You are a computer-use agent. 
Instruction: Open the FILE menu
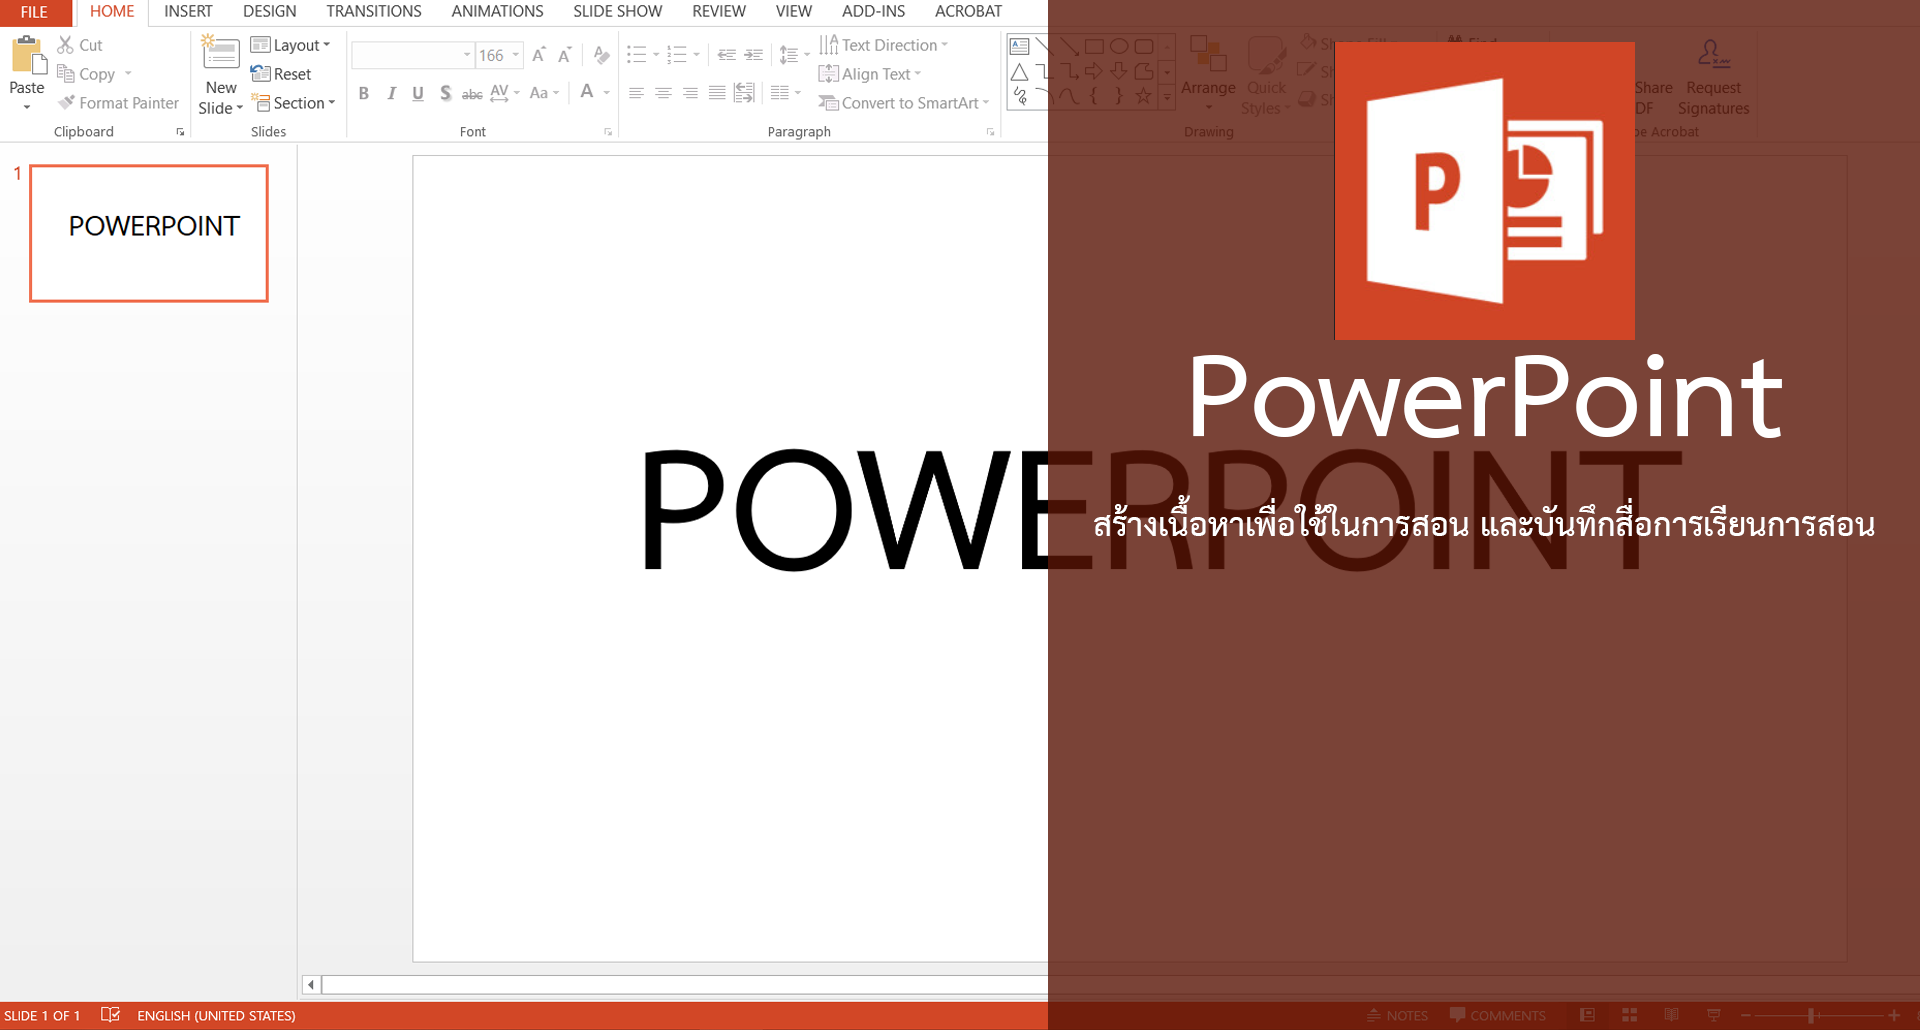click(x=35, y=11)
